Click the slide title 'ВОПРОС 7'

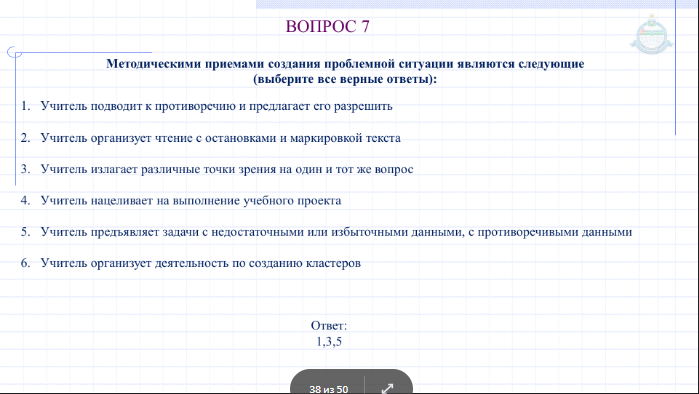click(x=328, y=26)
